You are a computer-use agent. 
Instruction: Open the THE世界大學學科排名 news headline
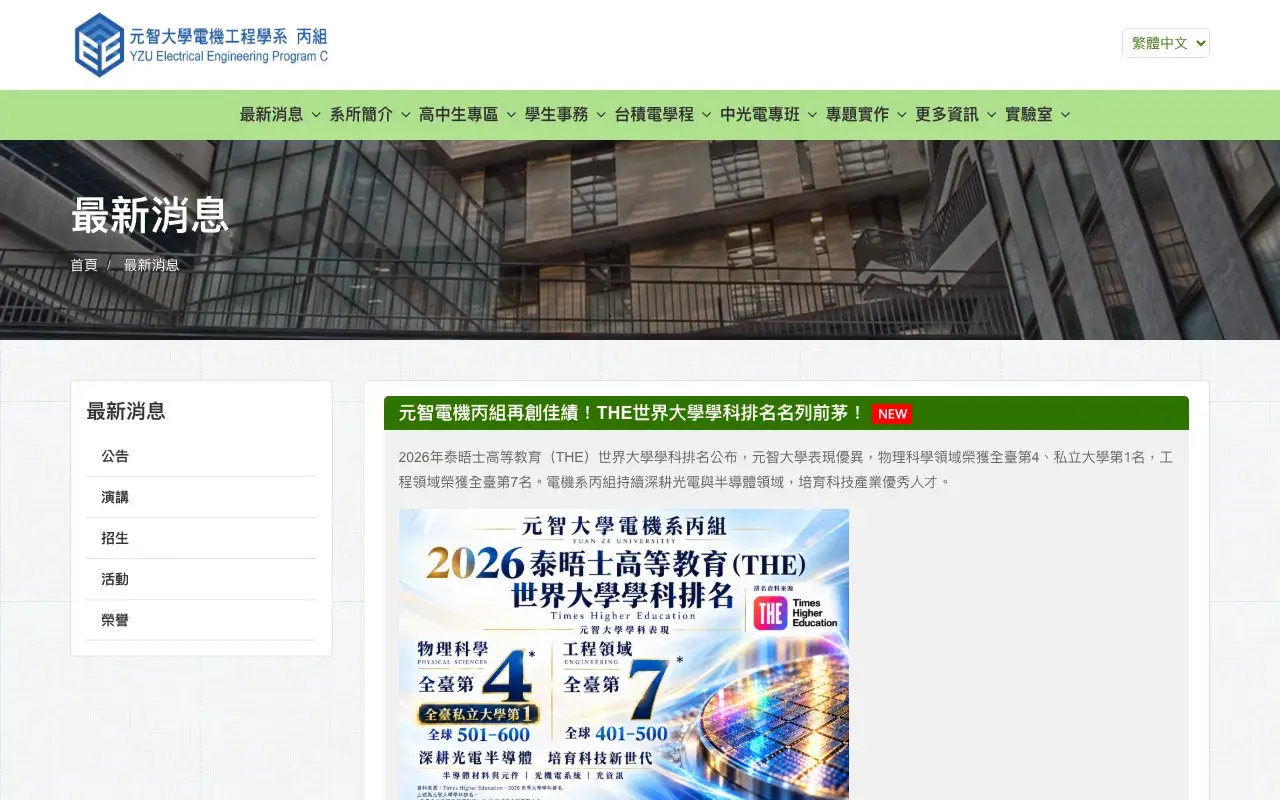631,413
